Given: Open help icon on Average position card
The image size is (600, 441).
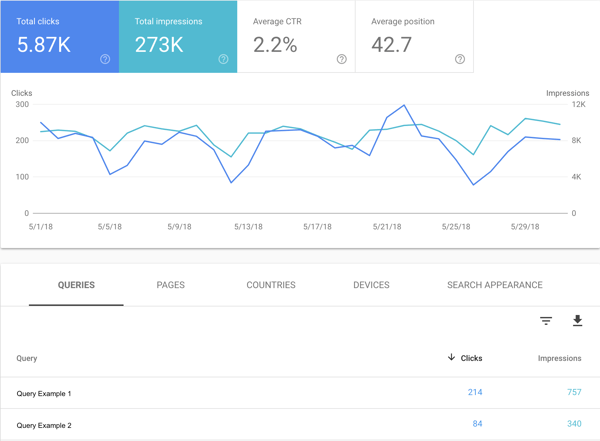Looking at the screenshot, I should click(x=460, y=60).
